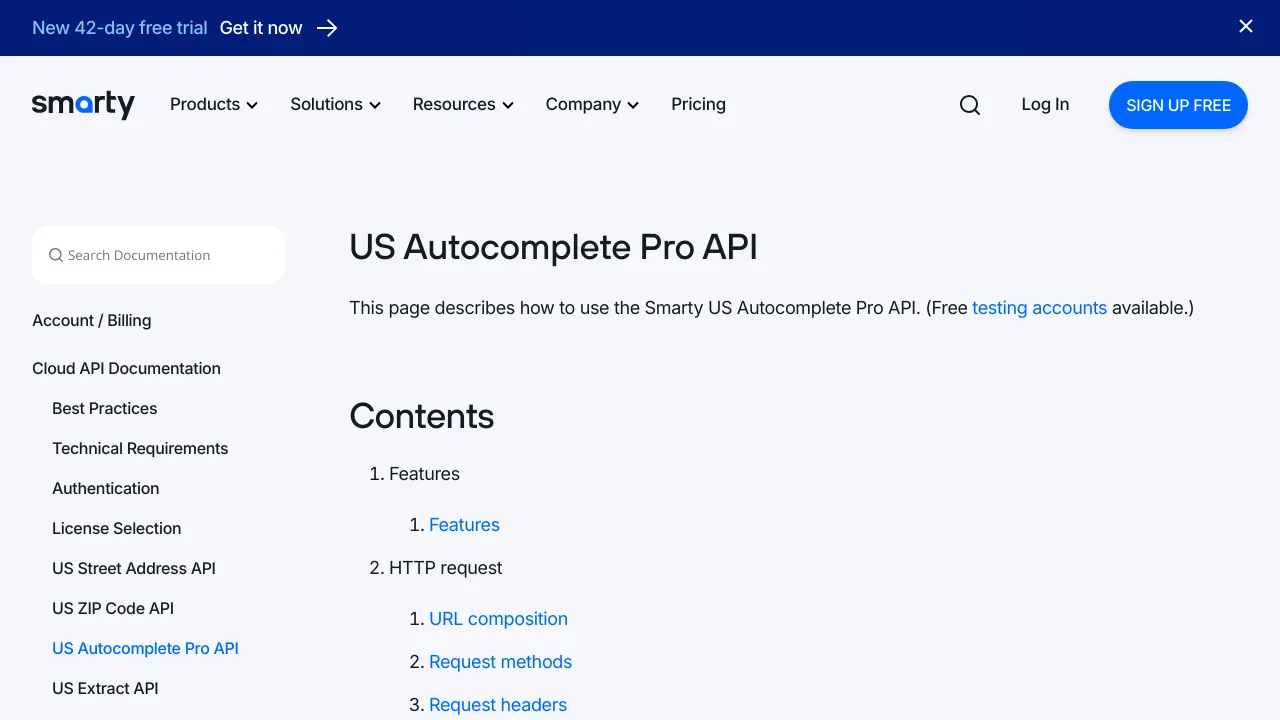Select License Selection in sidebar
The width and height of the screenshot is (1280, 720).
point(117,528)
